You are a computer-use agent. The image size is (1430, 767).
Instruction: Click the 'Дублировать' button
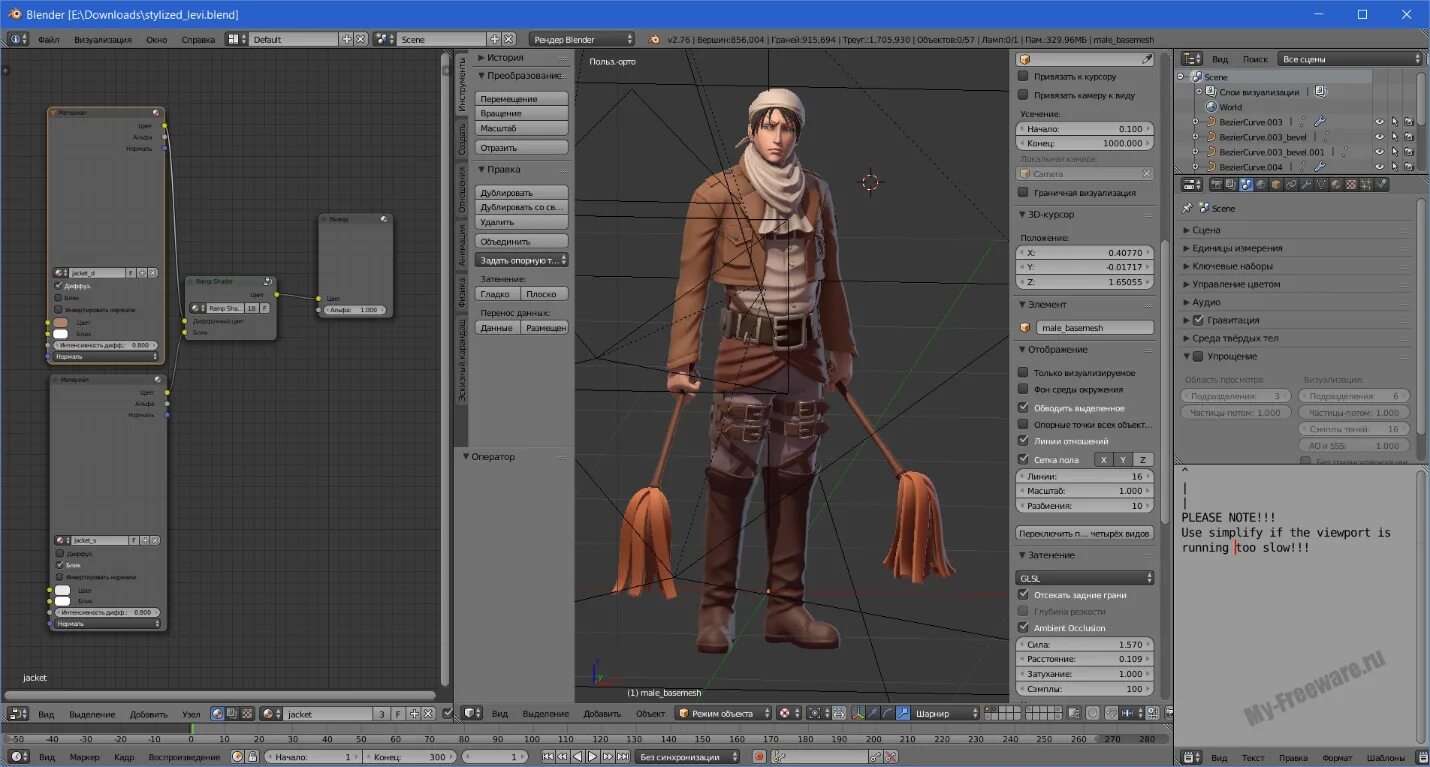tap(521, 192)
